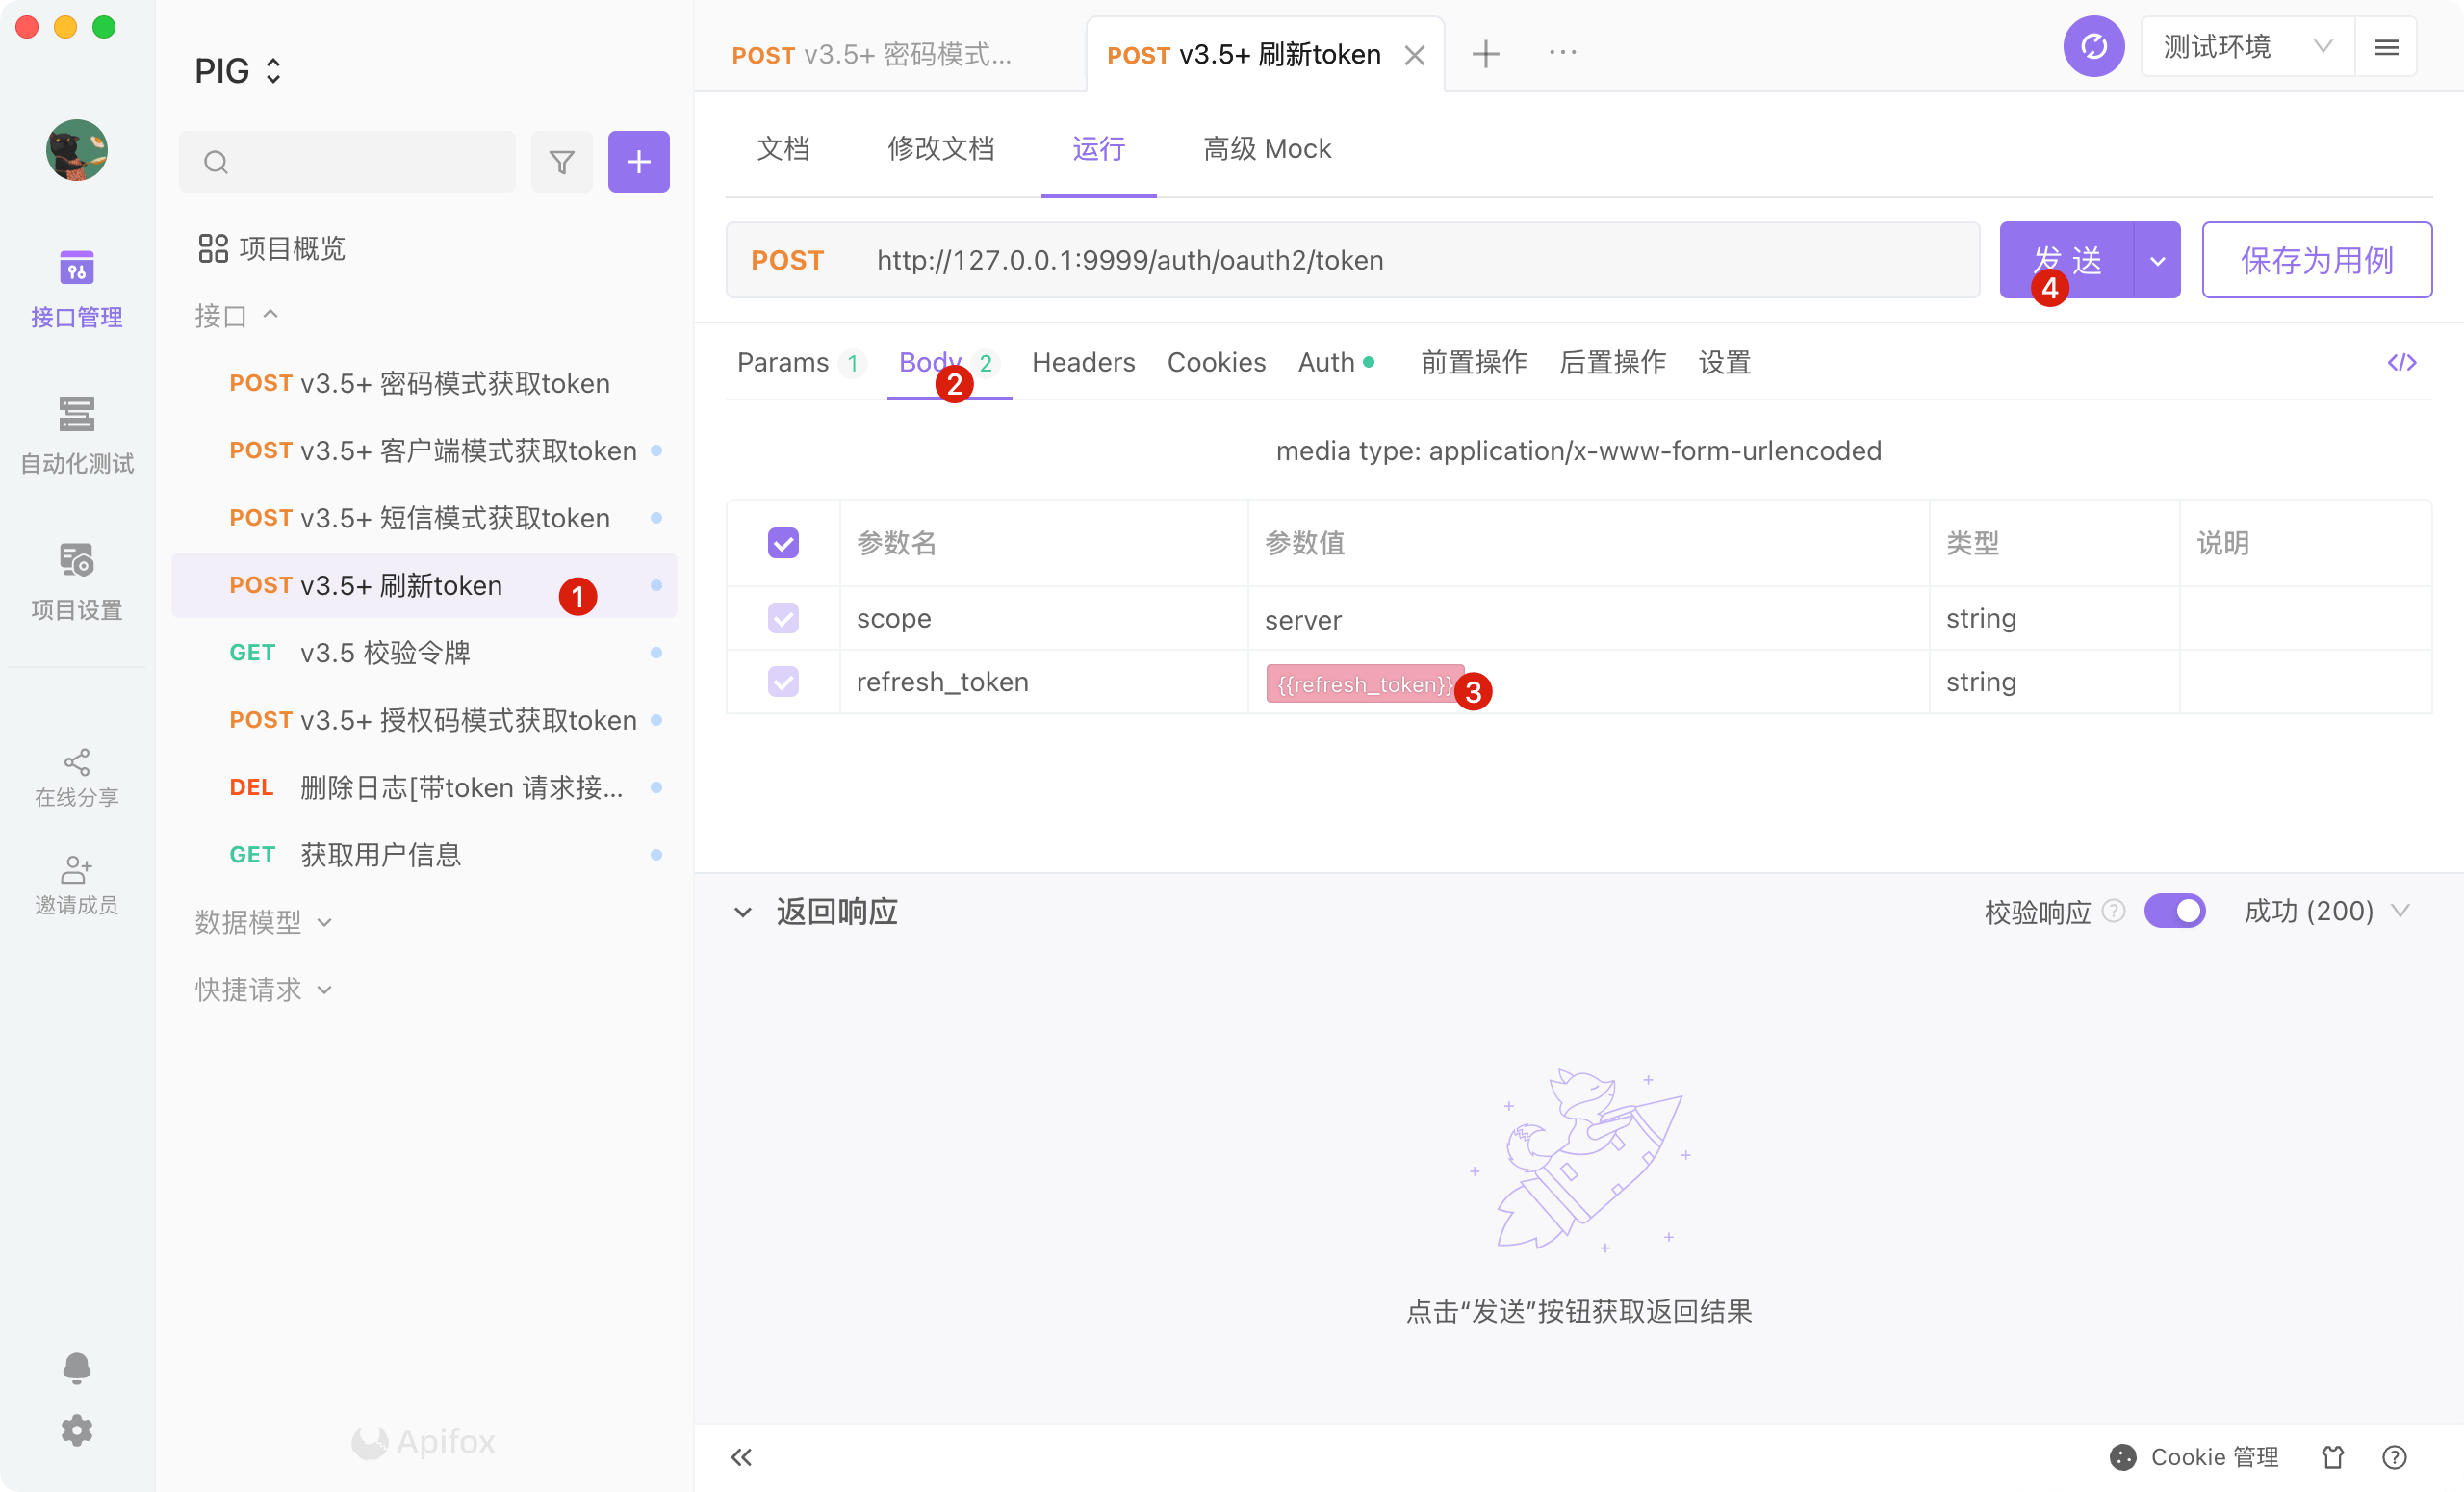Click the notification bell icon
Image resolution: width=2464 pixels, height=1492 pixels.
(x=77, y=1367)
